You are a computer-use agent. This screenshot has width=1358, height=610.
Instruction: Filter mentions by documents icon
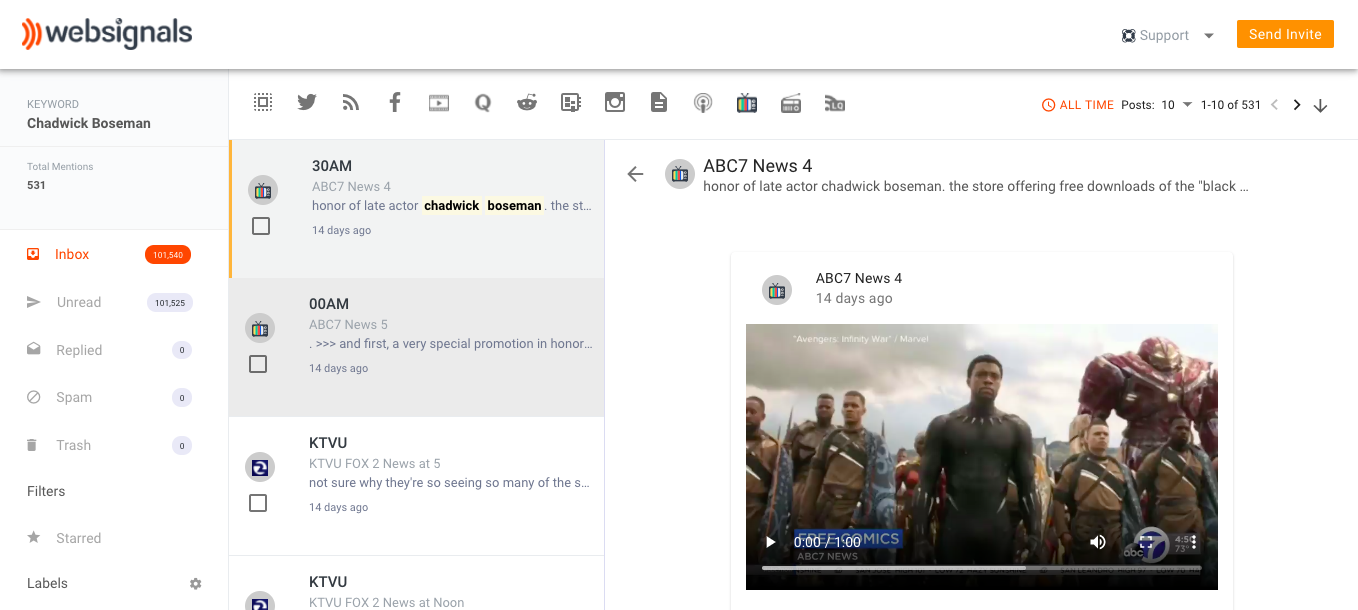(x=659, y=102)
